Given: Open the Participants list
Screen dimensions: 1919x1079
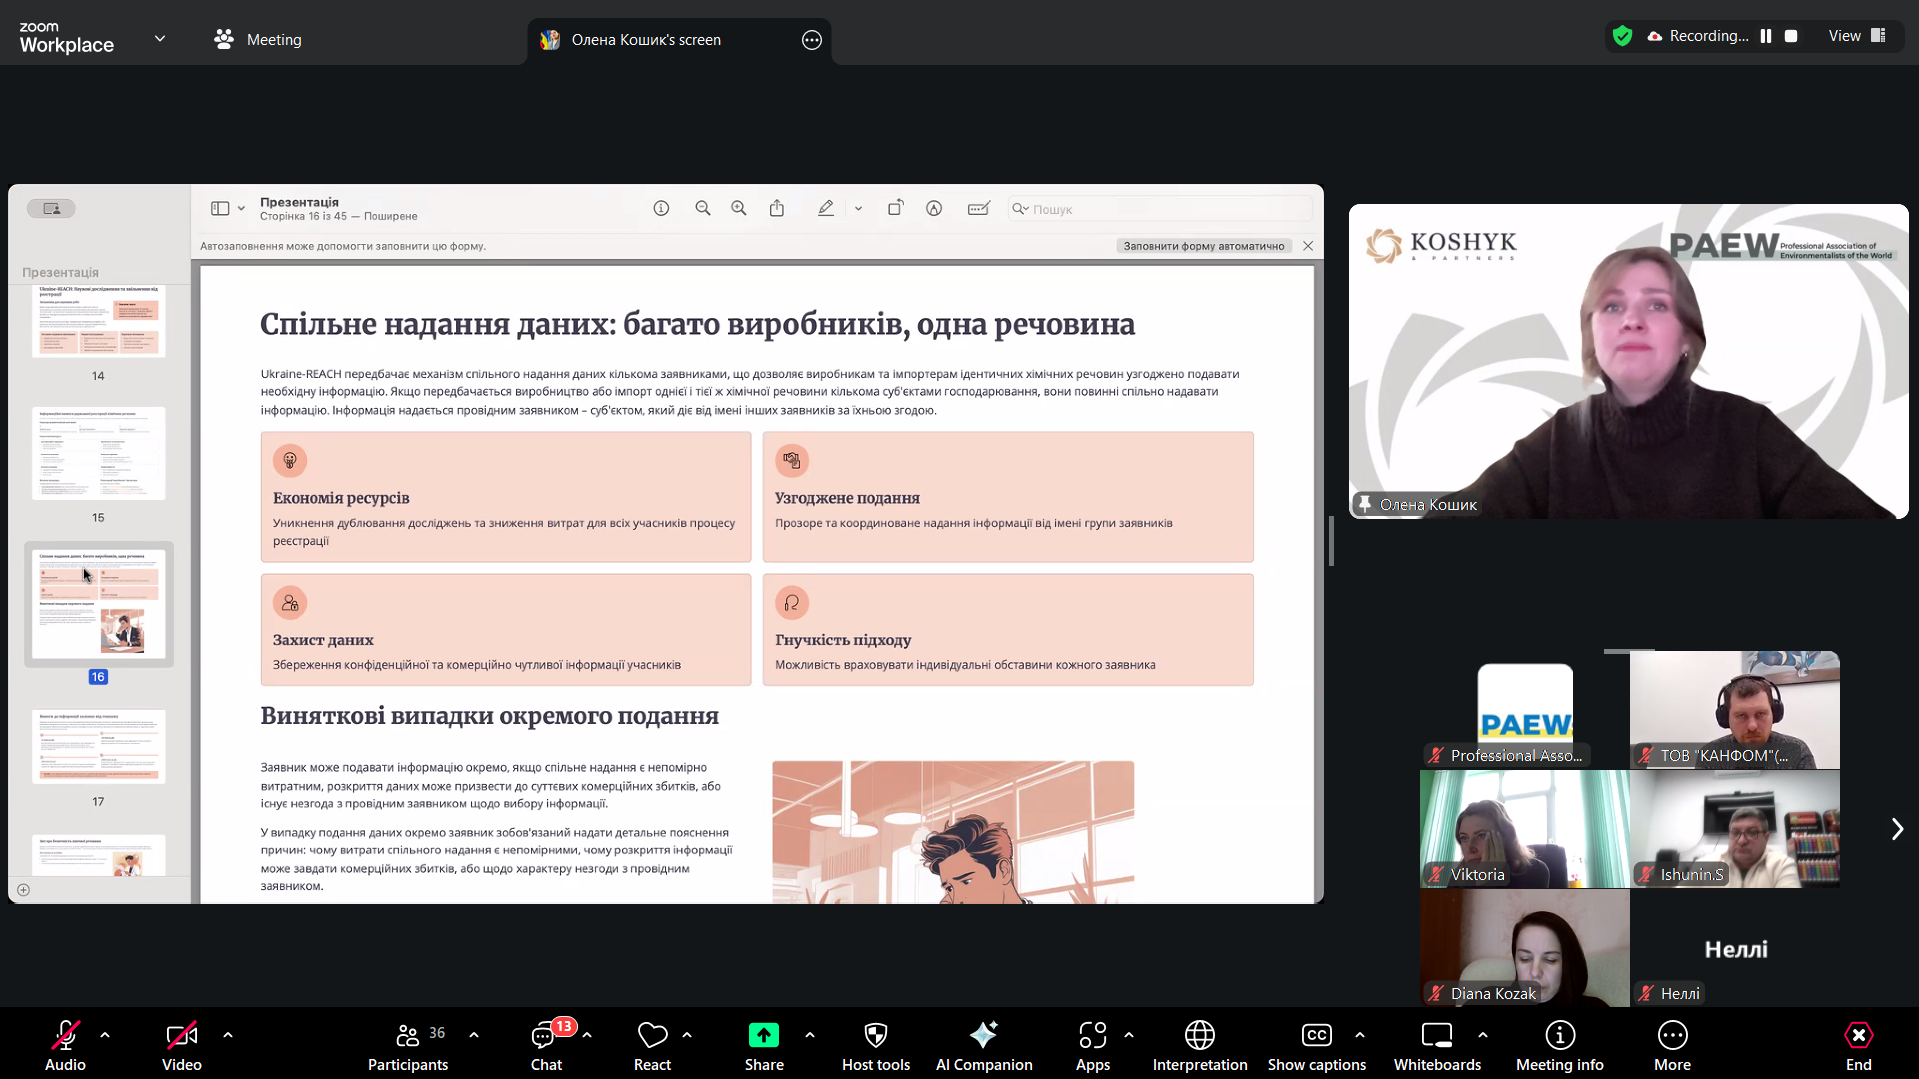Looking at the screenshot, I should [x=408, y=1045].
